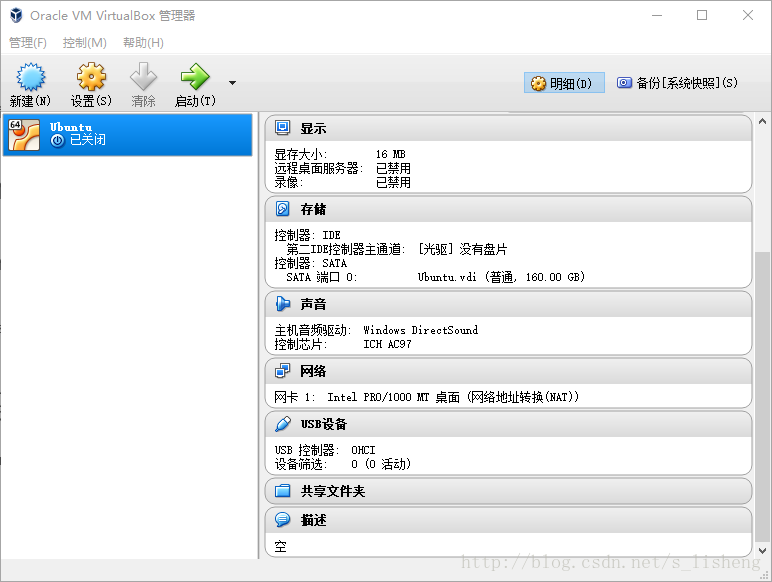Click the powered-off status icon under Ubuntu
The image size is (772, 582).
58,140
